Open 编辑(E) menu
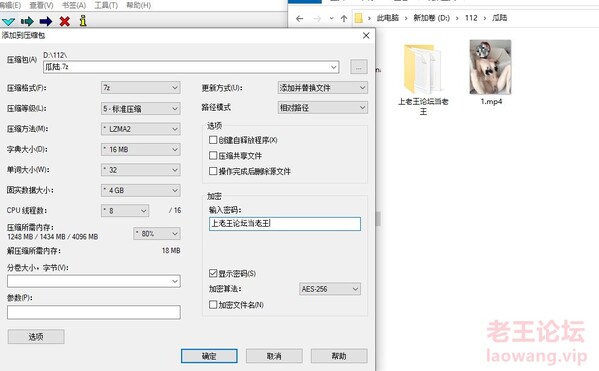Viewport: 599px width, 371px height. click(10, 5)
